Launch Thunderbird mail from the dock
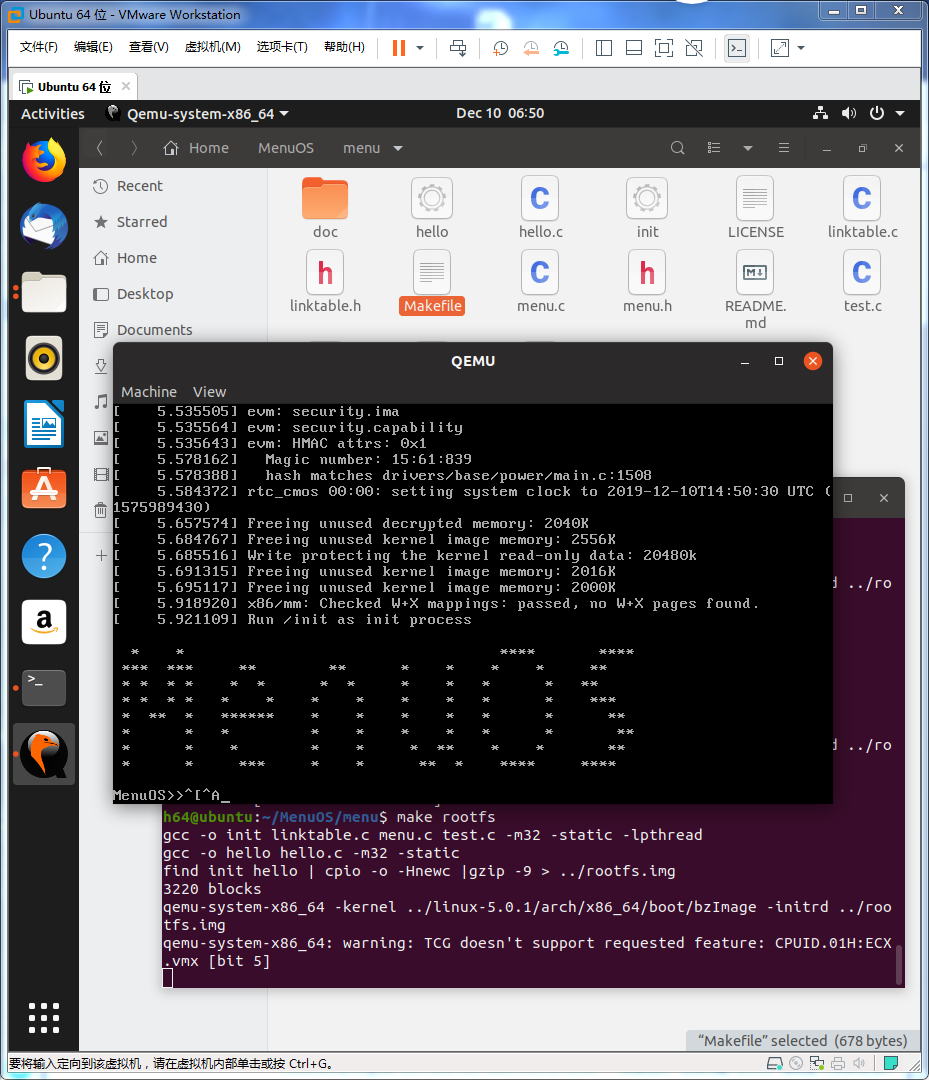This screenshot has height=1080, width=929. 44,226
